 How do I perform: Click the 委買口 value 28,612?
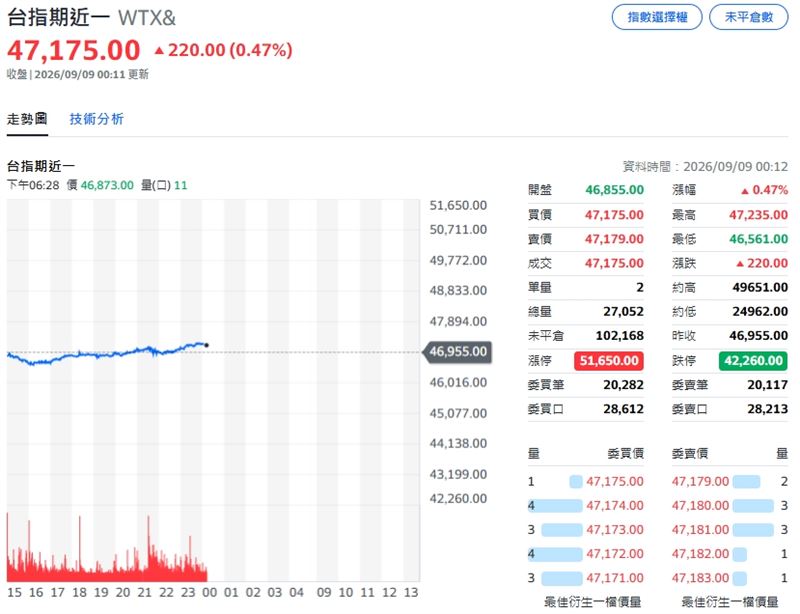pos(623,409)
